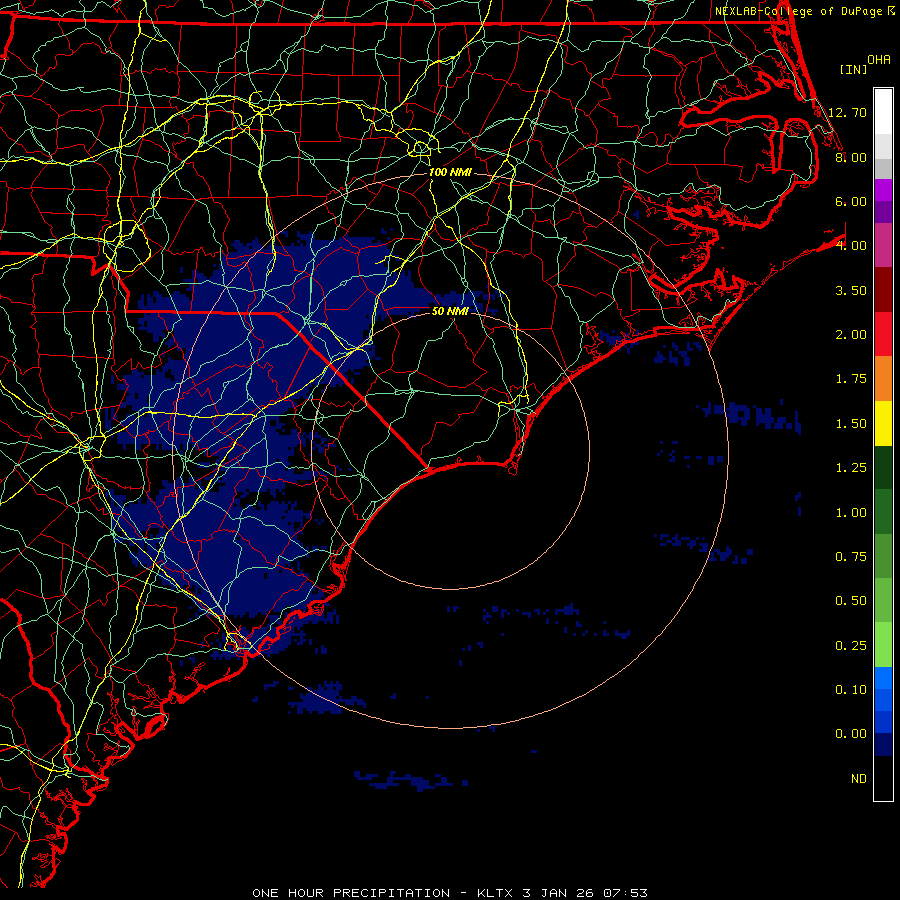Select the orange 1.75 legend swatch
This screenshot has width=900, height=900.
883,379
